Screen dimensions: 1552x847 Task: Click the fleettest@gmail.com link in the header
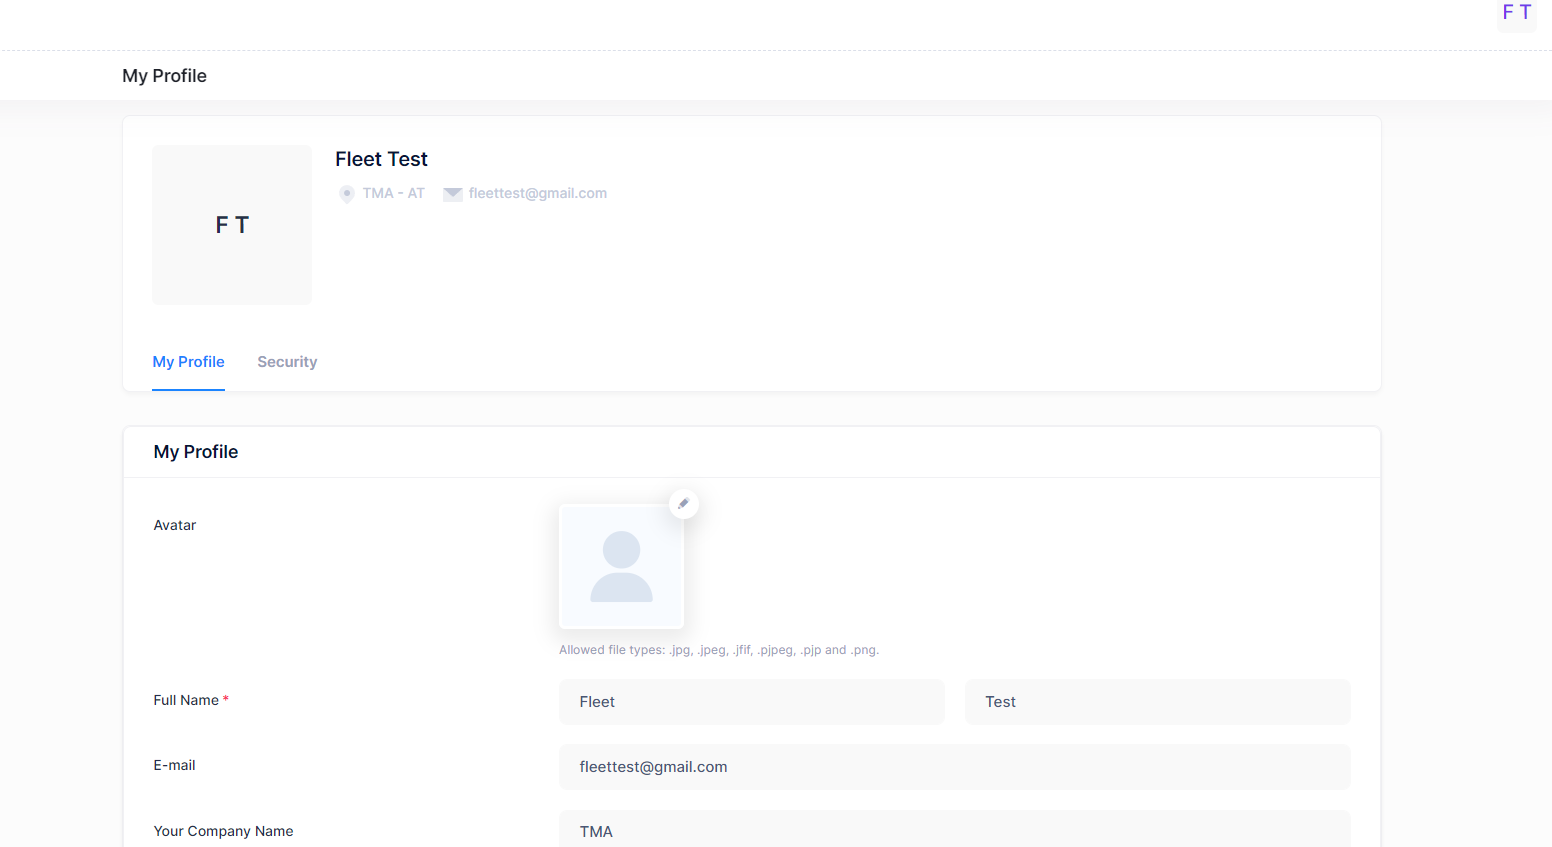[537, 194]
